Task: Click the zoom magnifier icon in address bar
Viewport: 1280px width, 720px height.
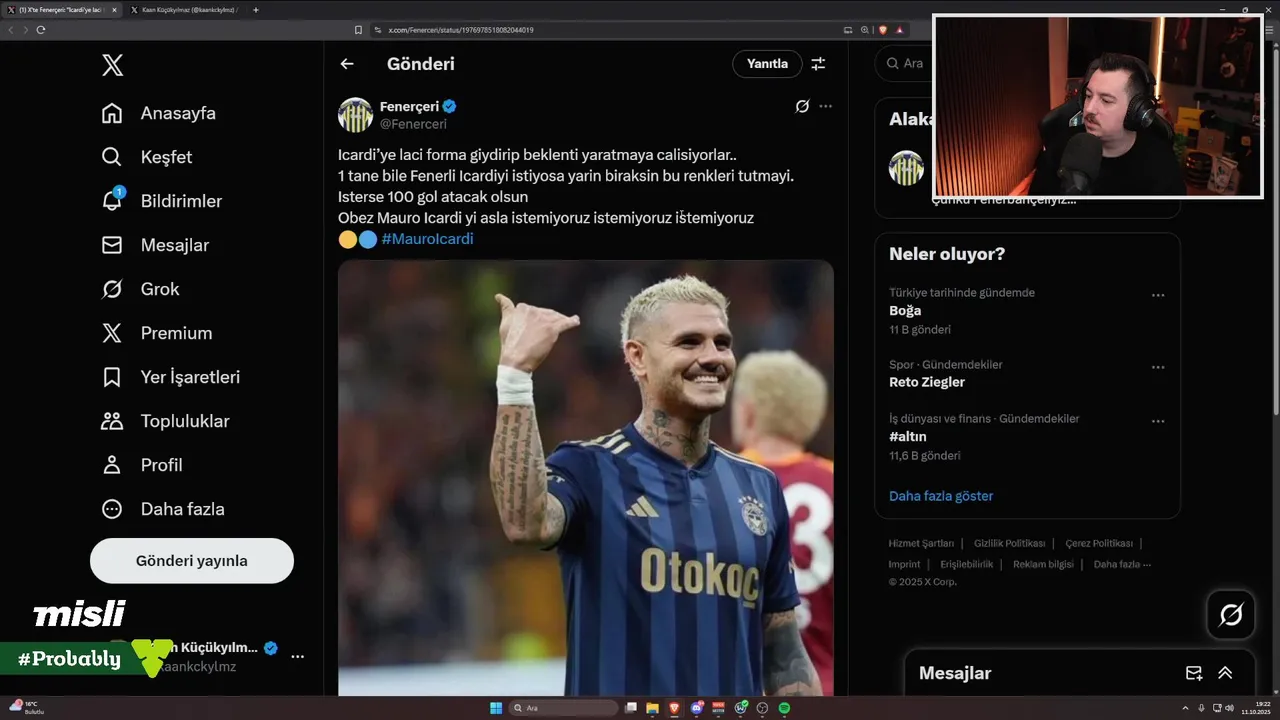Action: click(865, 30)
